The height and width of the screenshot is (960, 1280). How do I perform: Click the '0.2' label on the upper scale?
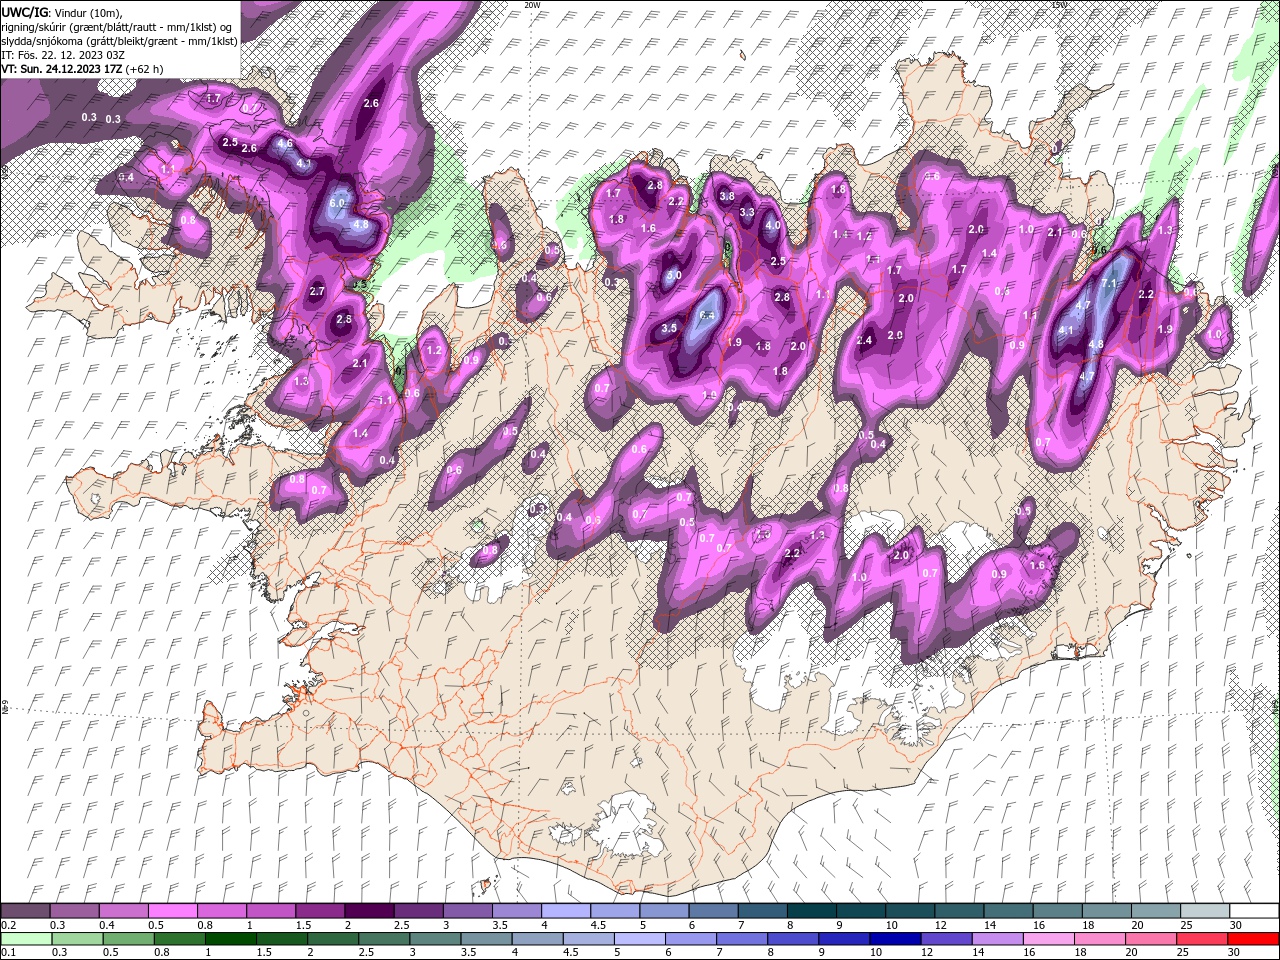(8, 925)
